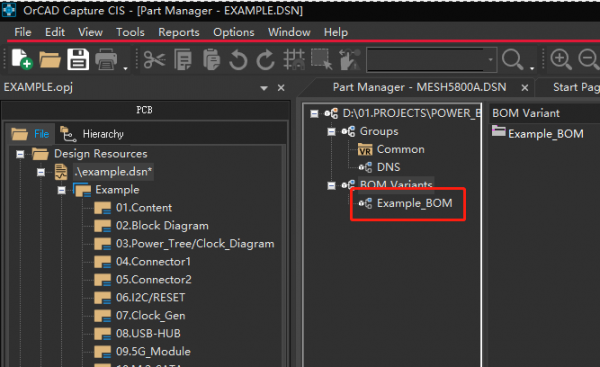Click the Print toolbar icon
Viewport: 600px width, 367px height.
pyautogui.click(x=106, y=60)
